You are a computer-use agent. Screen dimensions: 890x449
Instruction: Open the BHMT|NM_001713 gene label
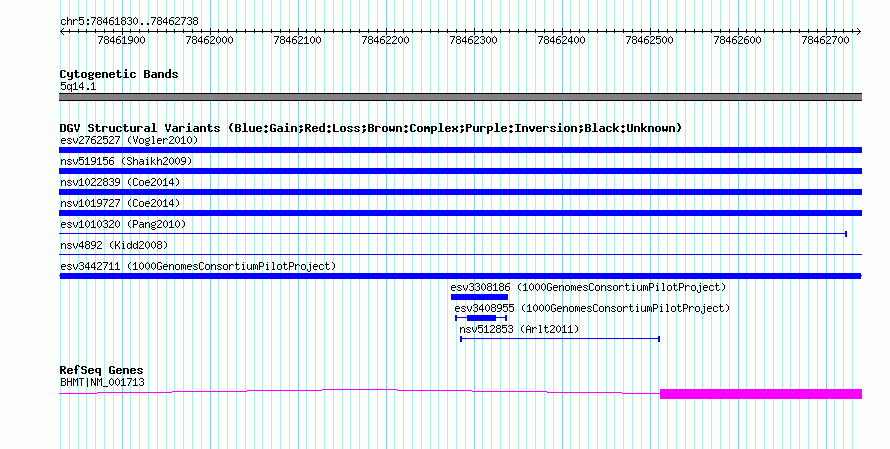(x=102, y=383)
